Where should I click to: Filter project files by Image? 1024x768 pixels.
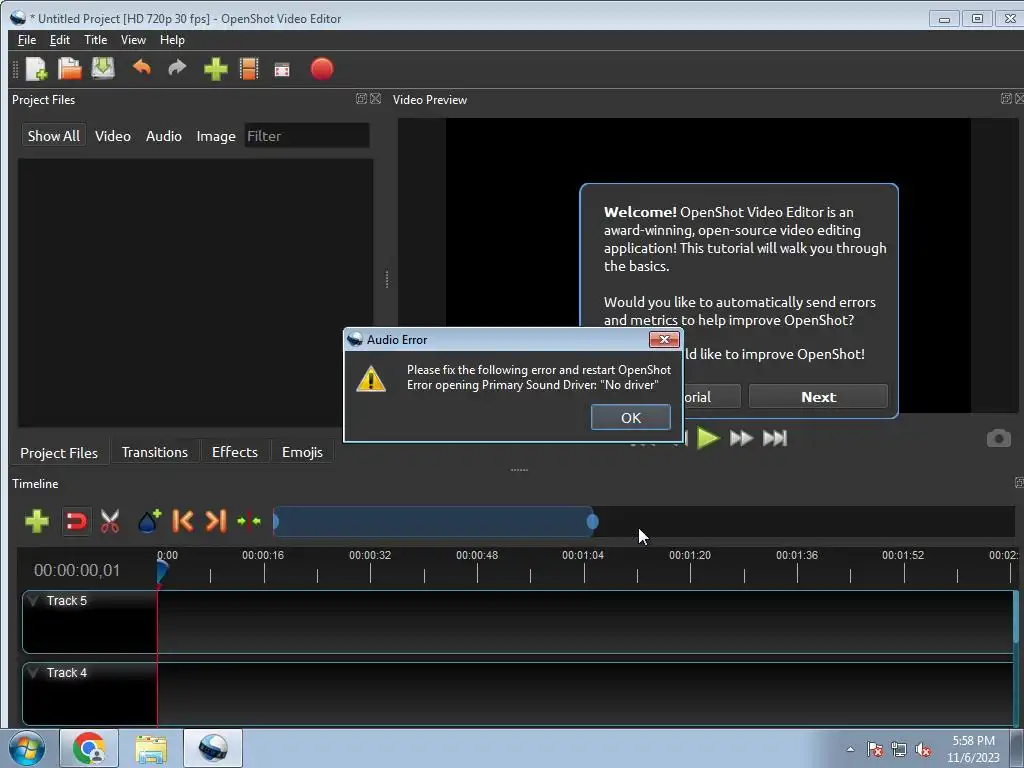(x=216, y=136)
